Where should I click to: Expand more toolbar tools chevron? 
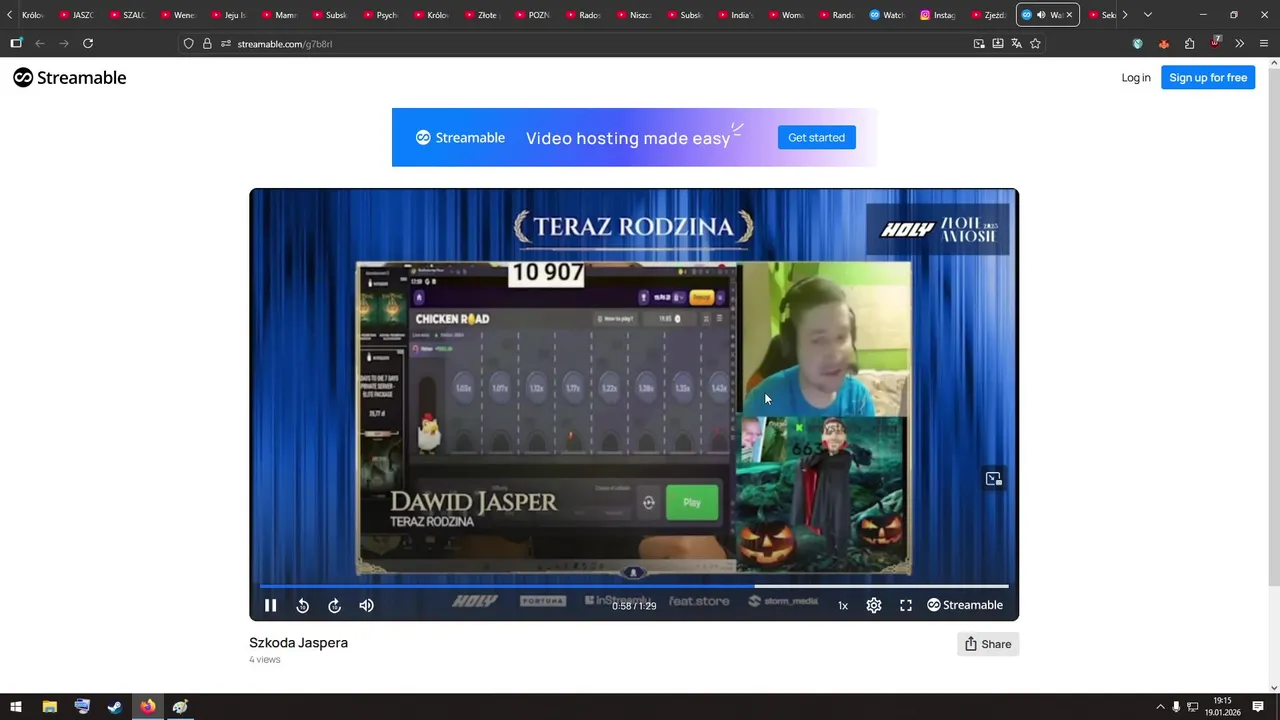click(1240, 43)
